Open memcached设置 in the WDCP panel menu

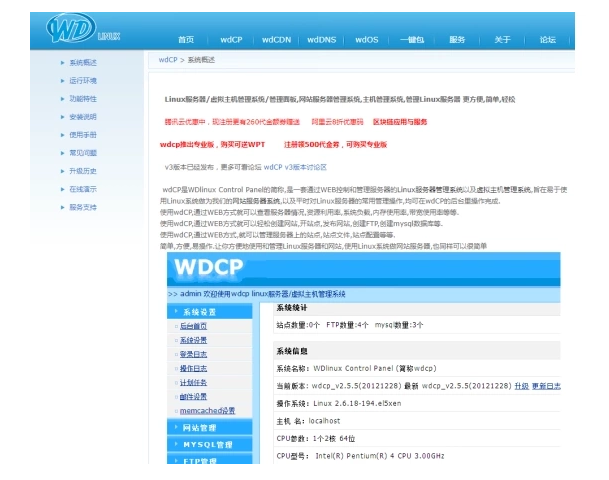click(x=207, y=410)
